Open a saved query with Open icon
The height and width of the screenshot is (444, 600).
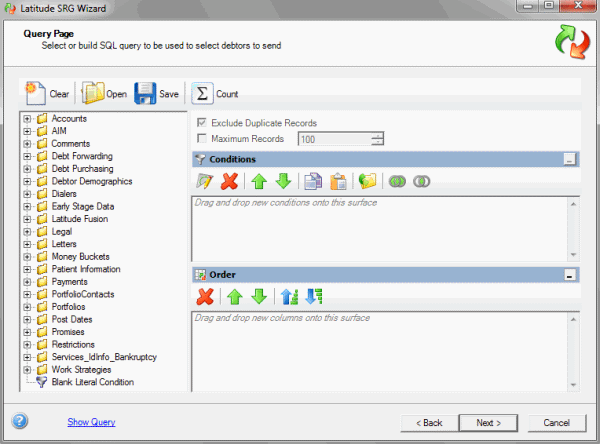(x=93, y=93)
